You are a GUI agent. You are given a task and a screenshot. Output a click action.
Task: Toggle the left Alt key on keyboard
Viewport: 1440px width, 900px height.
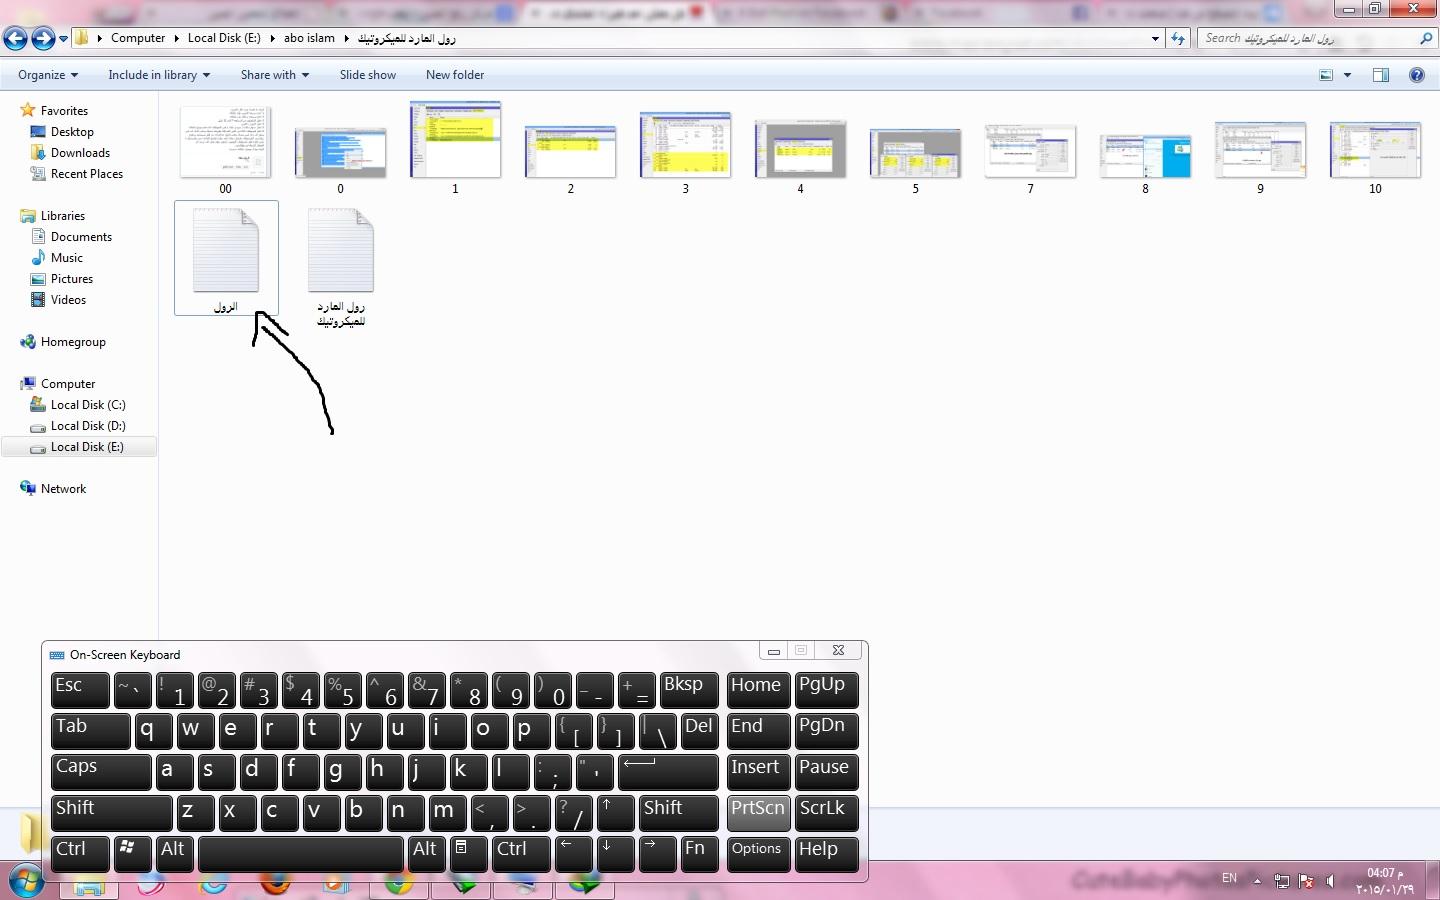tap(175, 853)
